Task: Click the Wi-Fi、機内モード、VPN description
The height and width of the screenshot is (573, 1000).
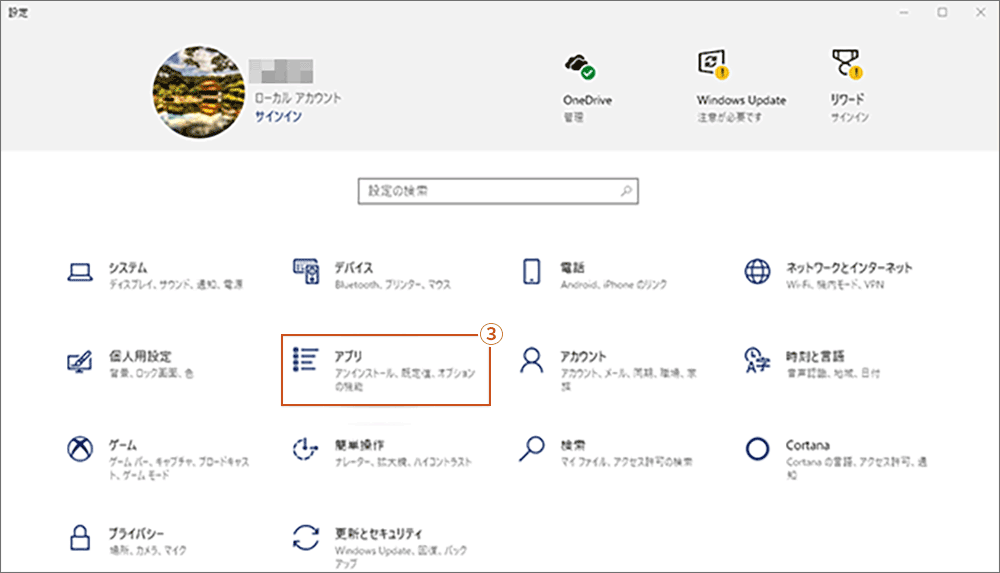Action: point(835,285)
